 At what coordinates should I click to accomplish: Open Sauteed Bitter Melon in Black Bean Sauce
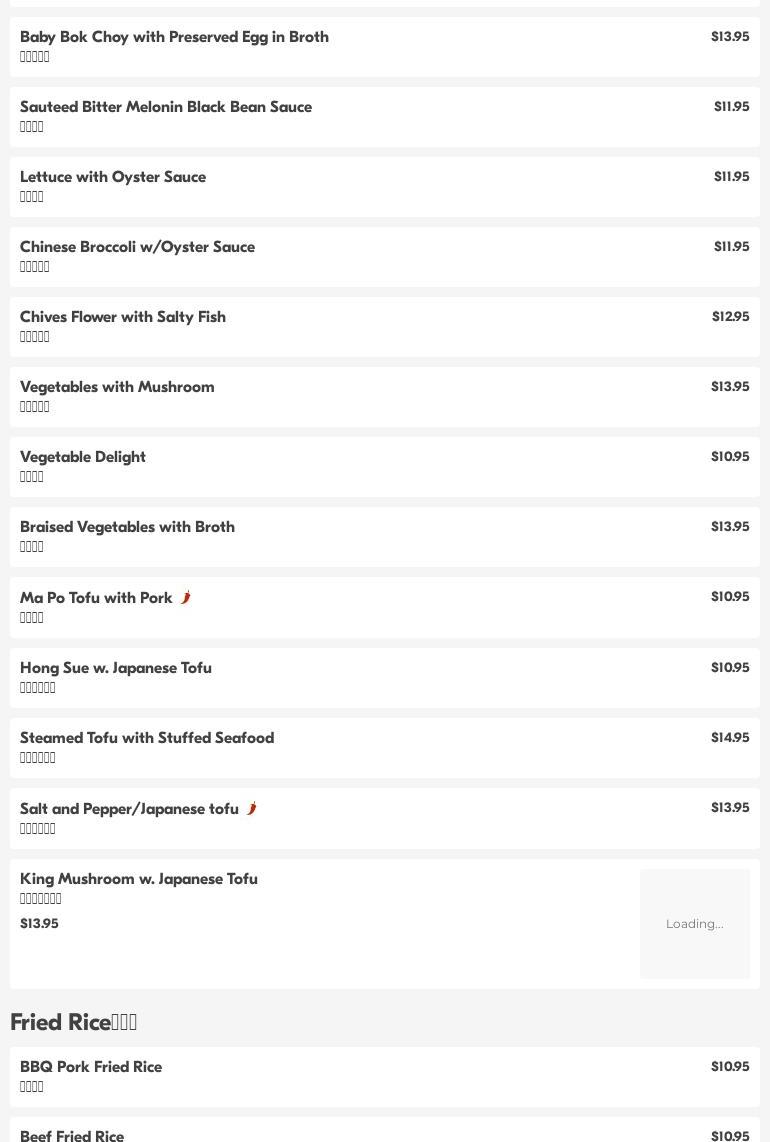click(166, 107)
